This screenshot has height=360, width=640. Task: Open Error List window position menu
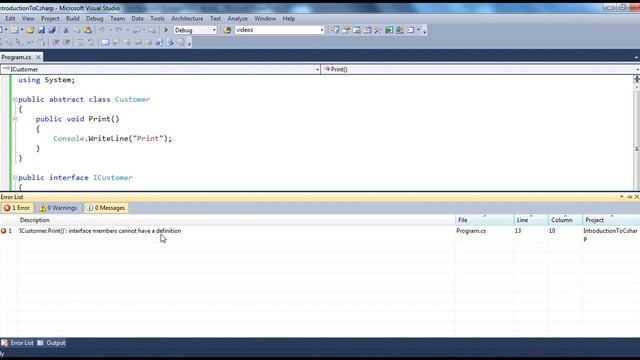622,197
